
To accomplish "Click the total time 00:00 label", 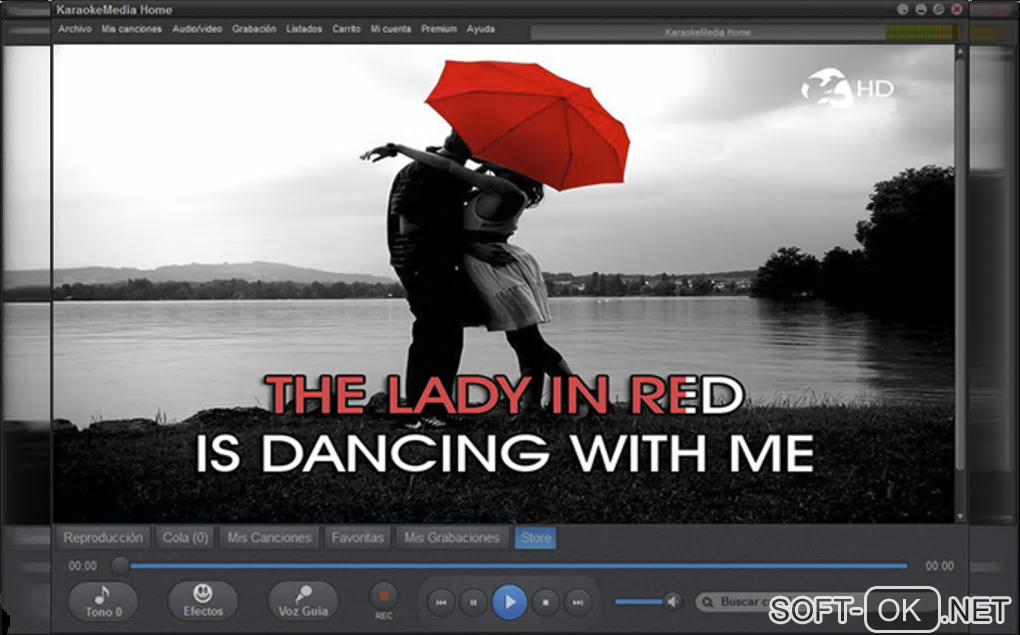I will tap(939, 566).
